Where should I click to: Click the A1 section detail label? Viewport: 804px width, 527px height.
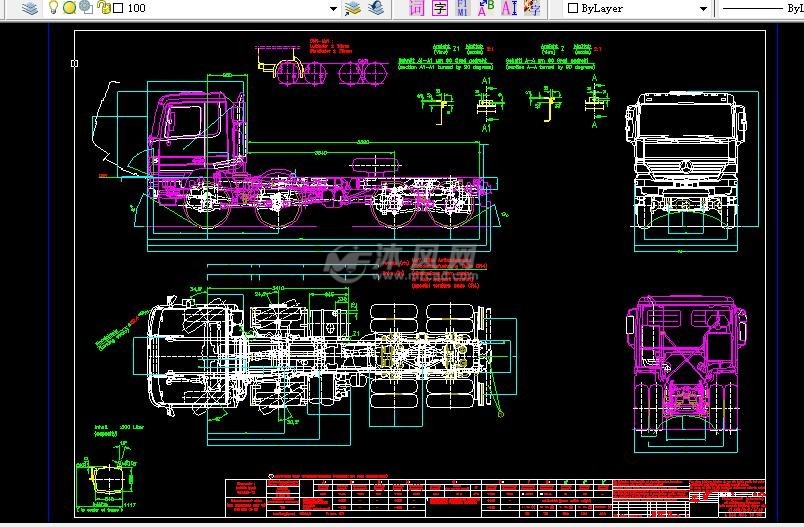click(x=486, y=80)
